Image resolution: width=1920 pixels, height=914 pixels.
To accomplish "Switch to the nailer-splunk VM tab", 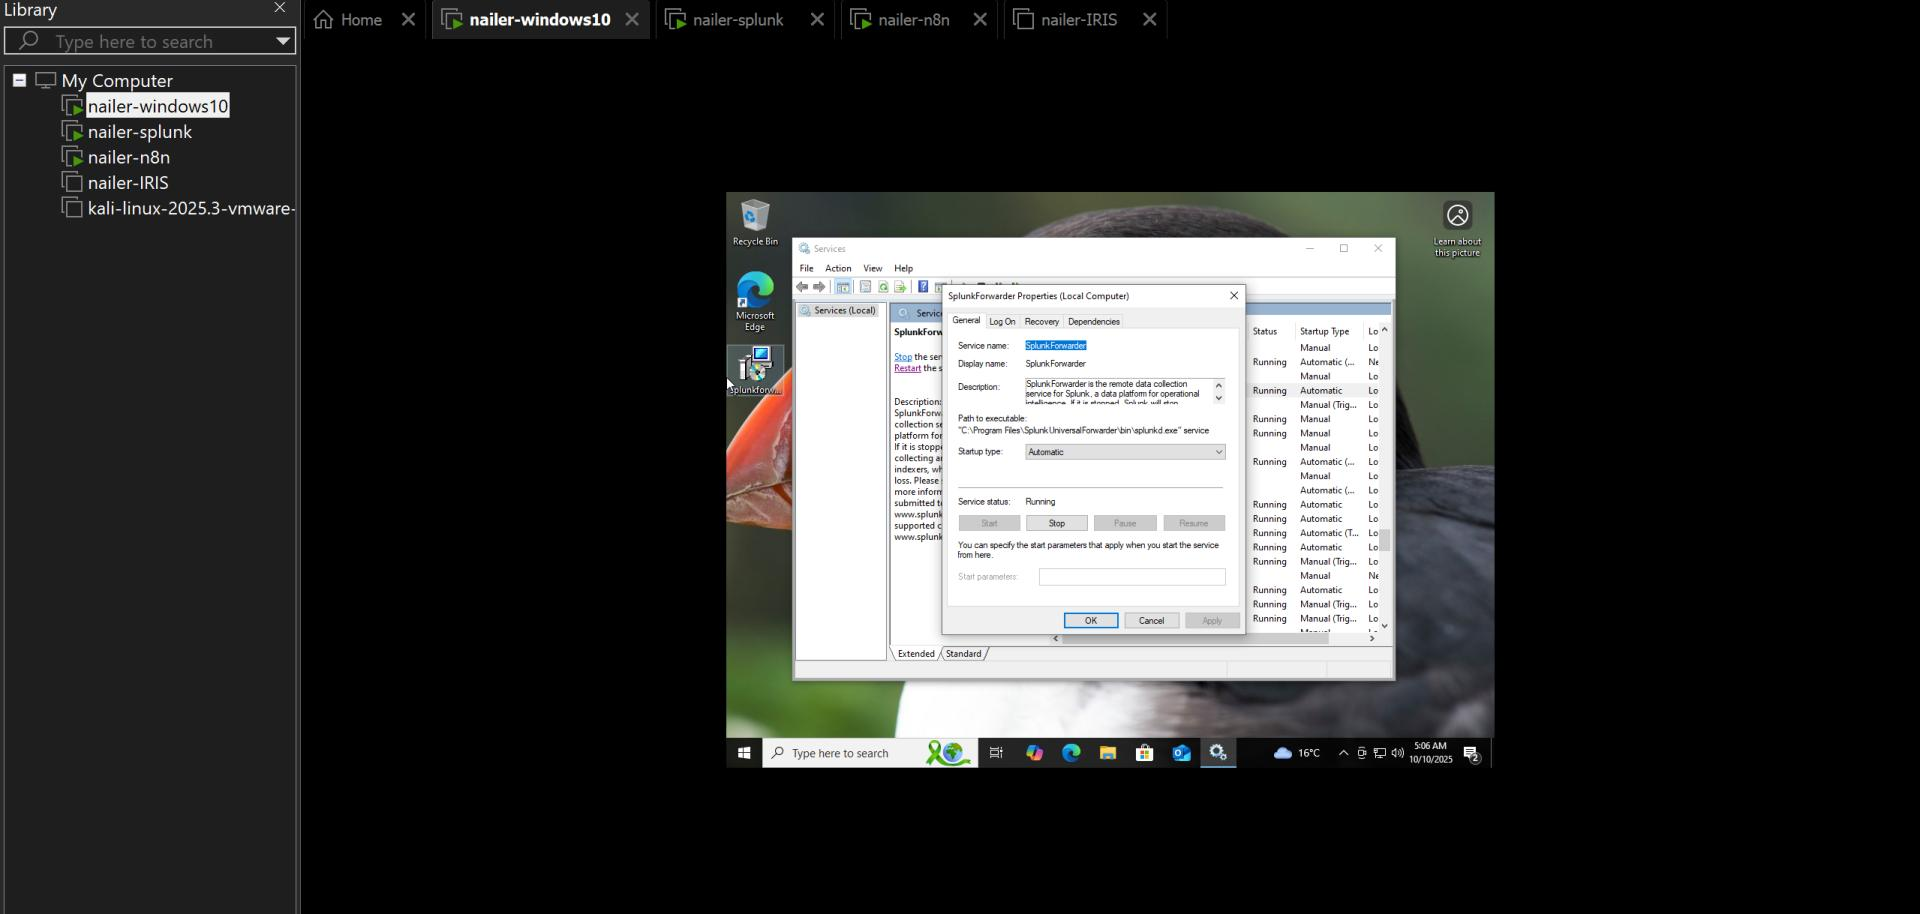I will click(x=738, y=20).
